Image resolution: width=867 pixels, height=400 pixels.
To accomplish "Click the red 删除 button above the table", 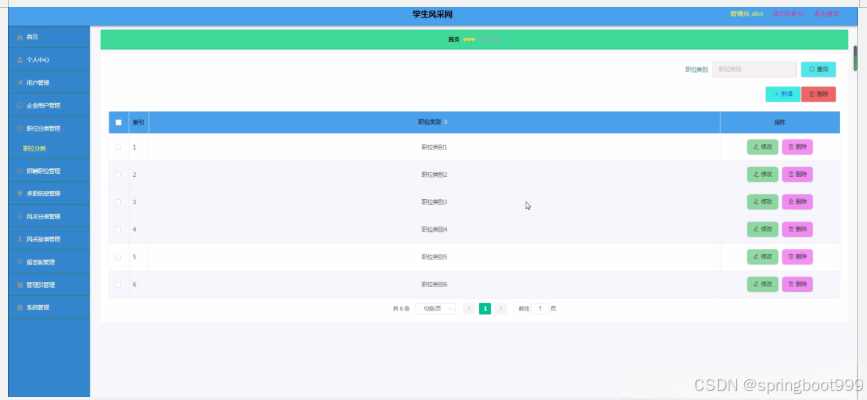I will coord(818,95).
